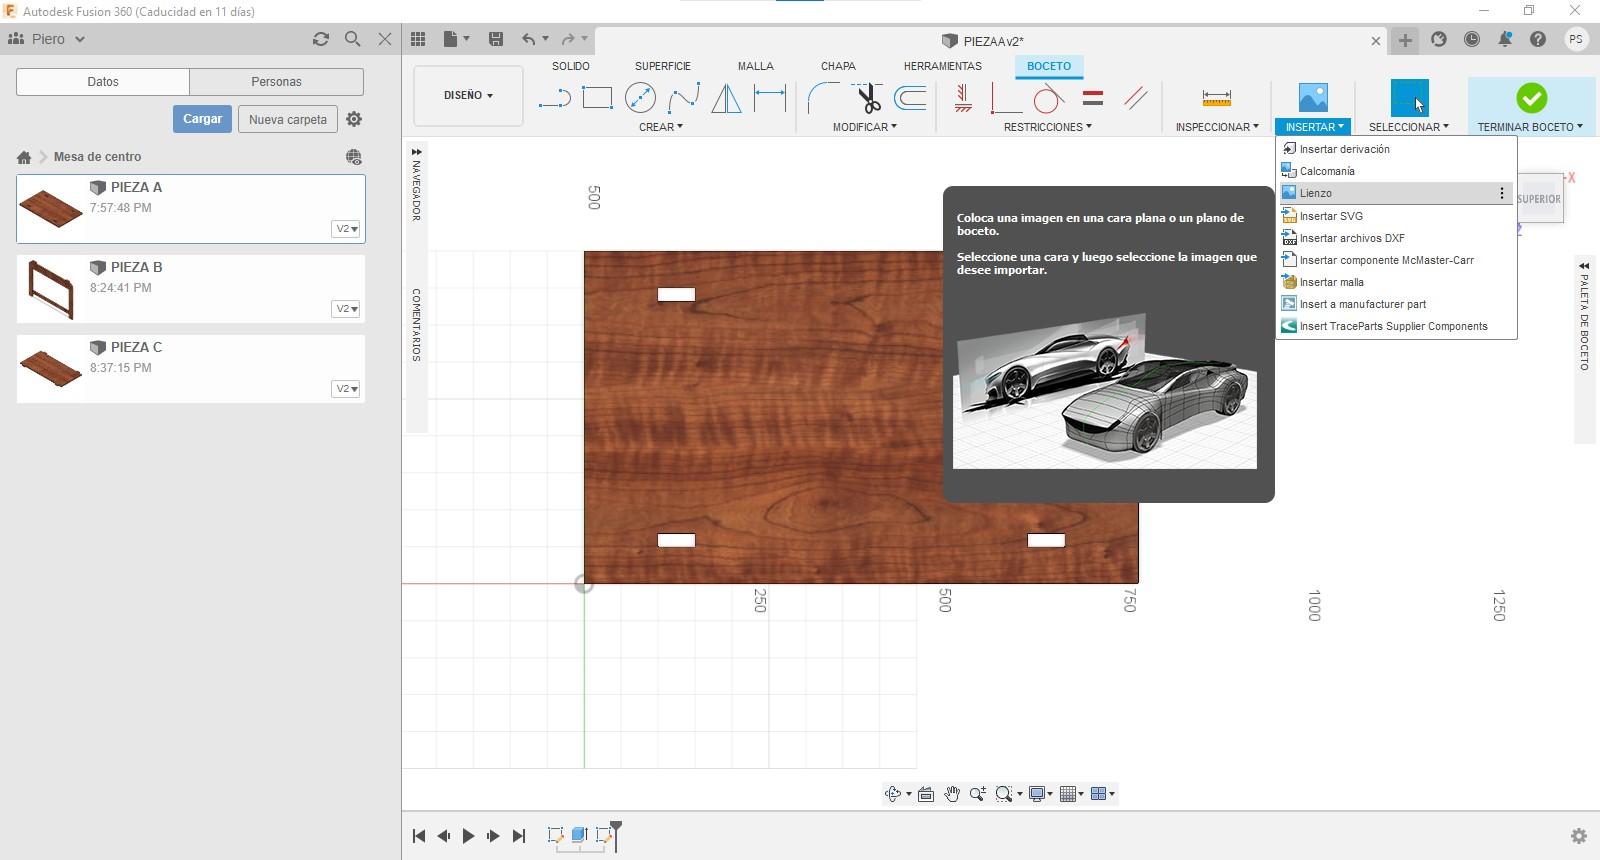Screen dimensions: 1600x860
Task: Select the Sketch Dimension tool
Action: tap(770, 98)
